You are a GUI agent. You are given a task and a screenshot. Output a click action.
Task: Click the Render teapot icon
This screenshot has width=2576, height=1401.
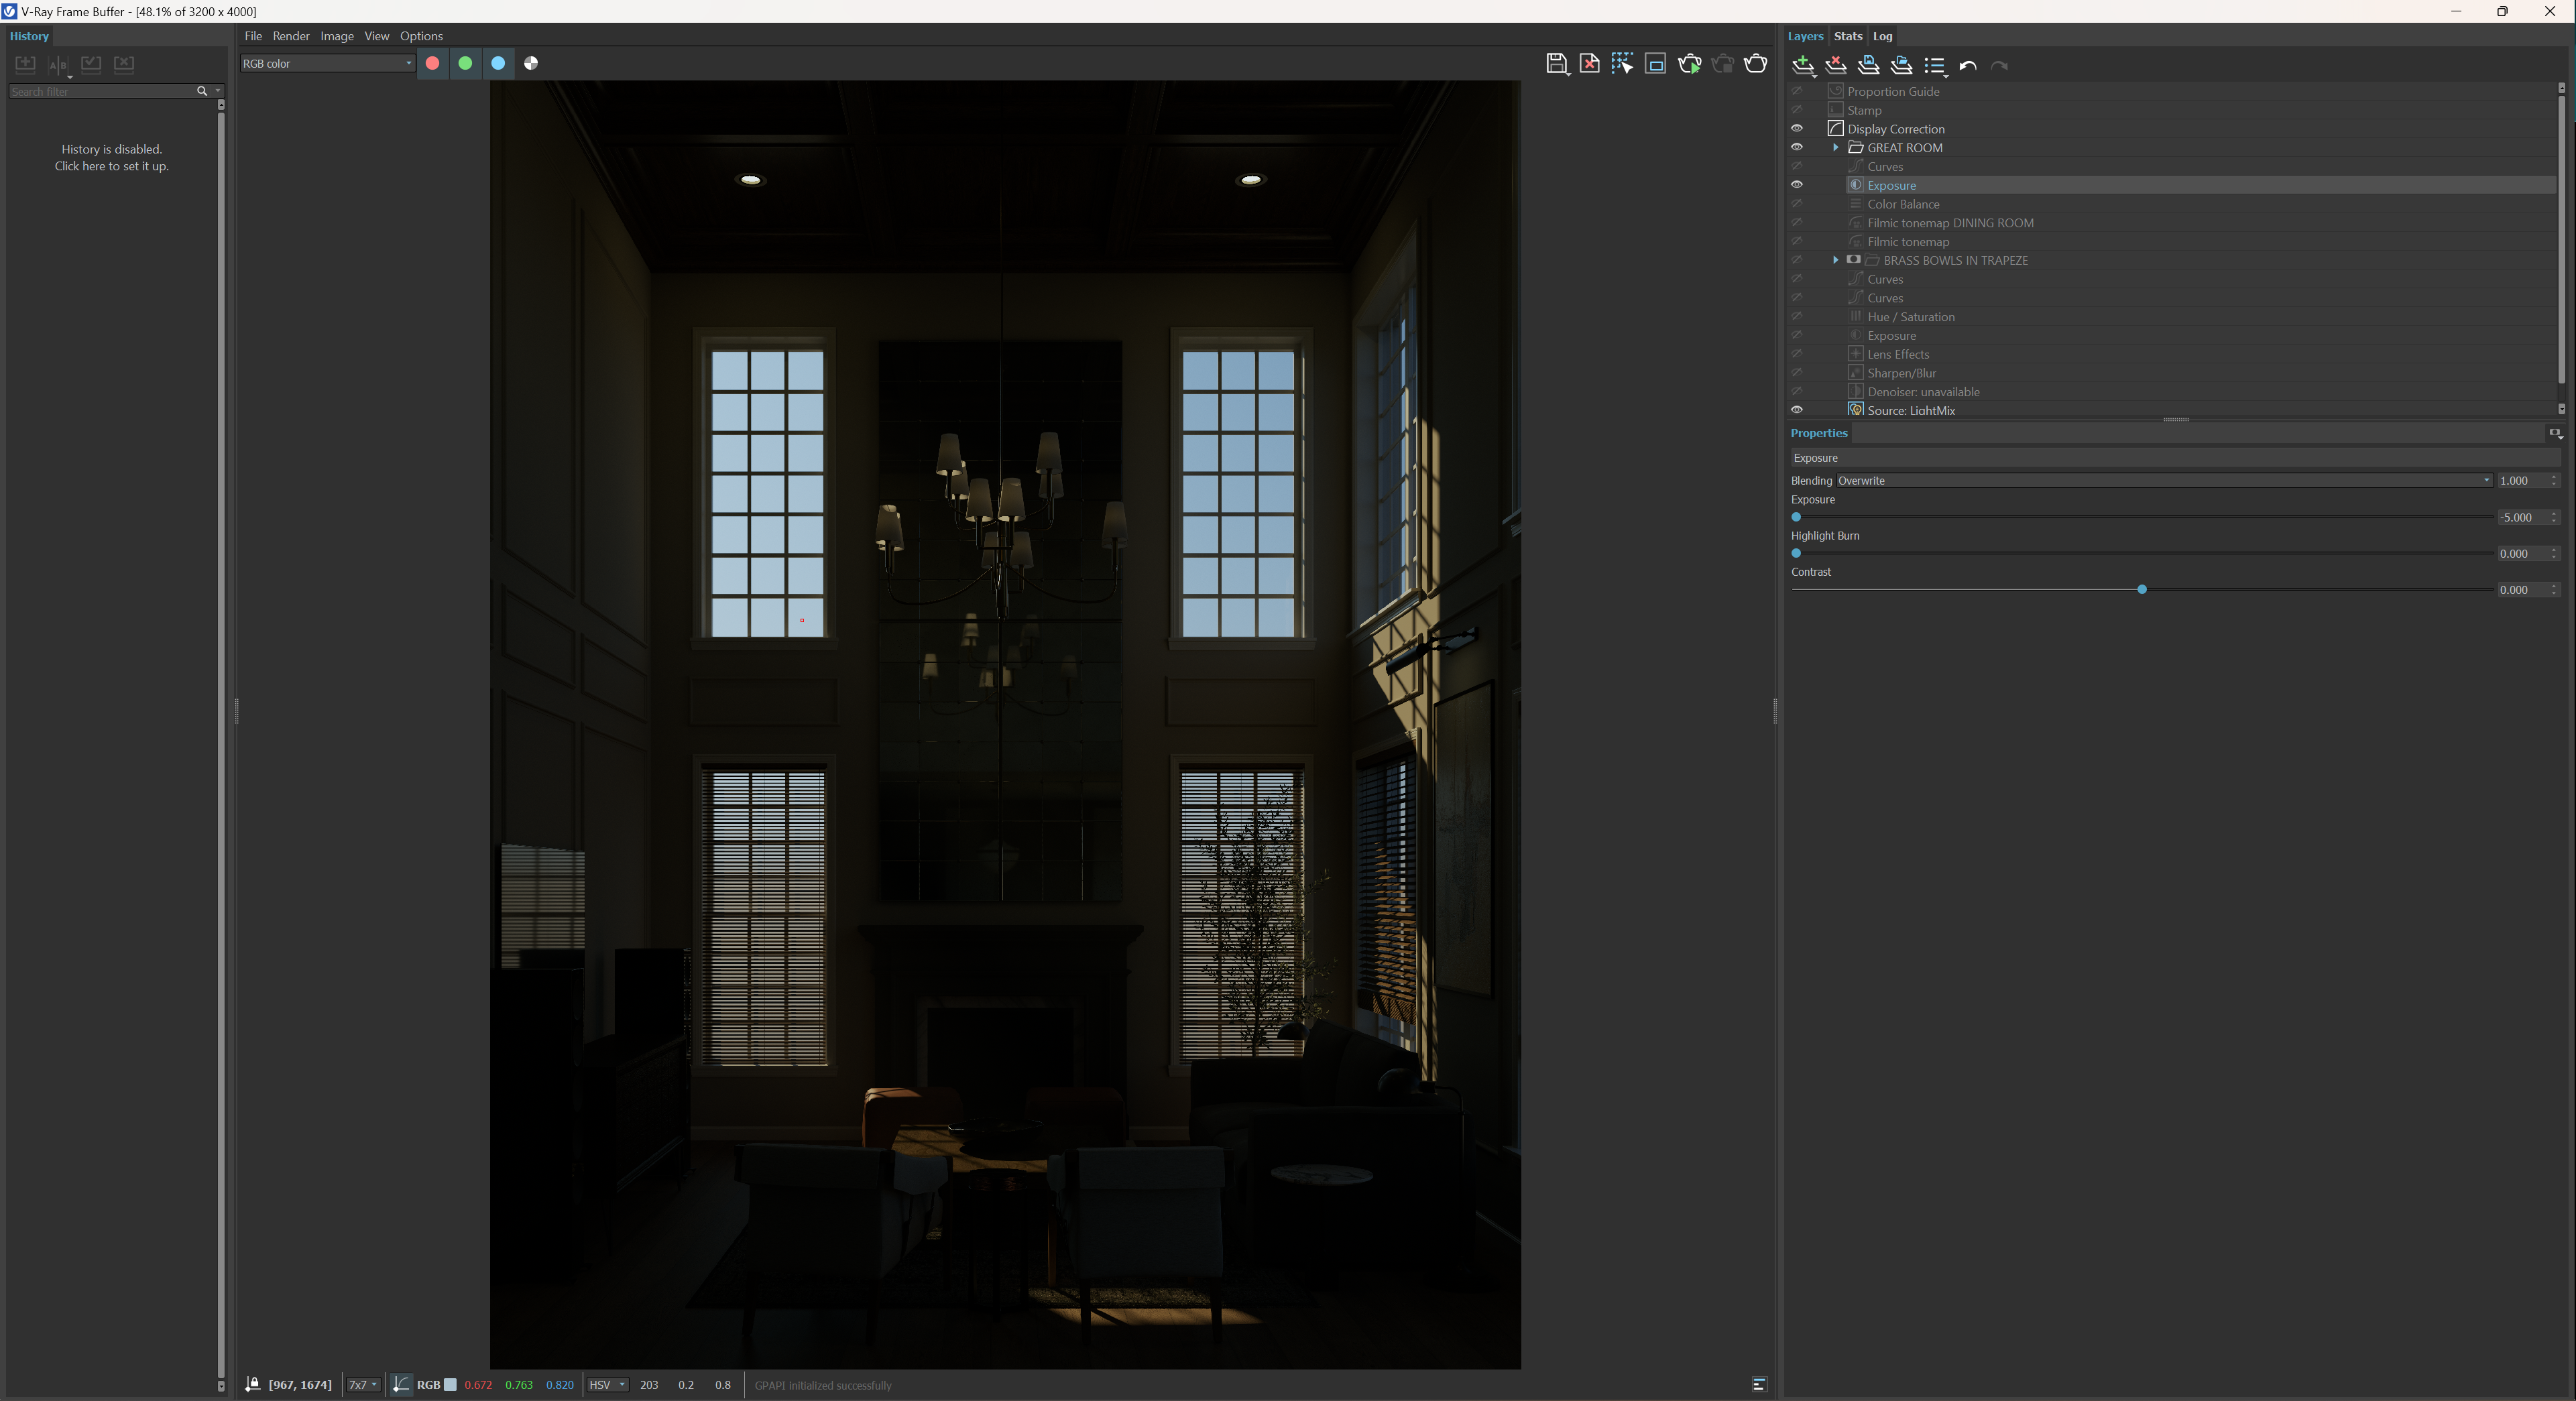coord(1755,64)
